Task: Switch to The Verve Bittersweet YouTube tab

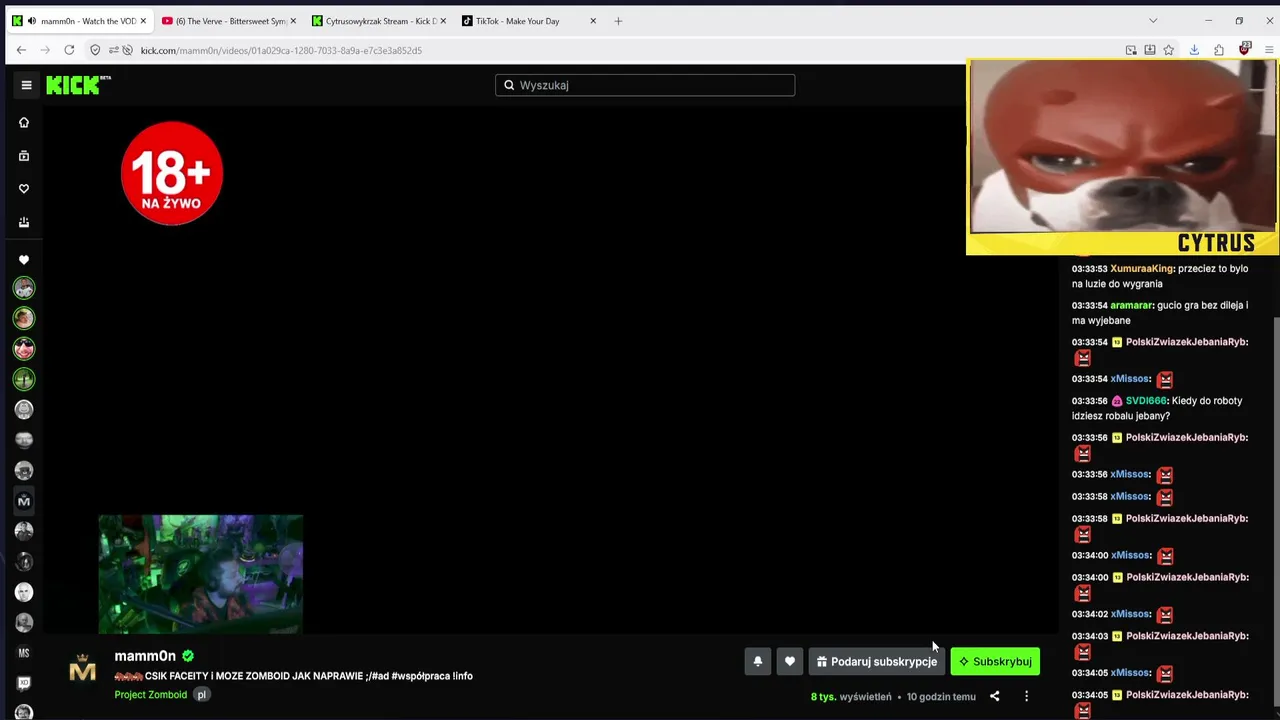Action: point(229,21)
